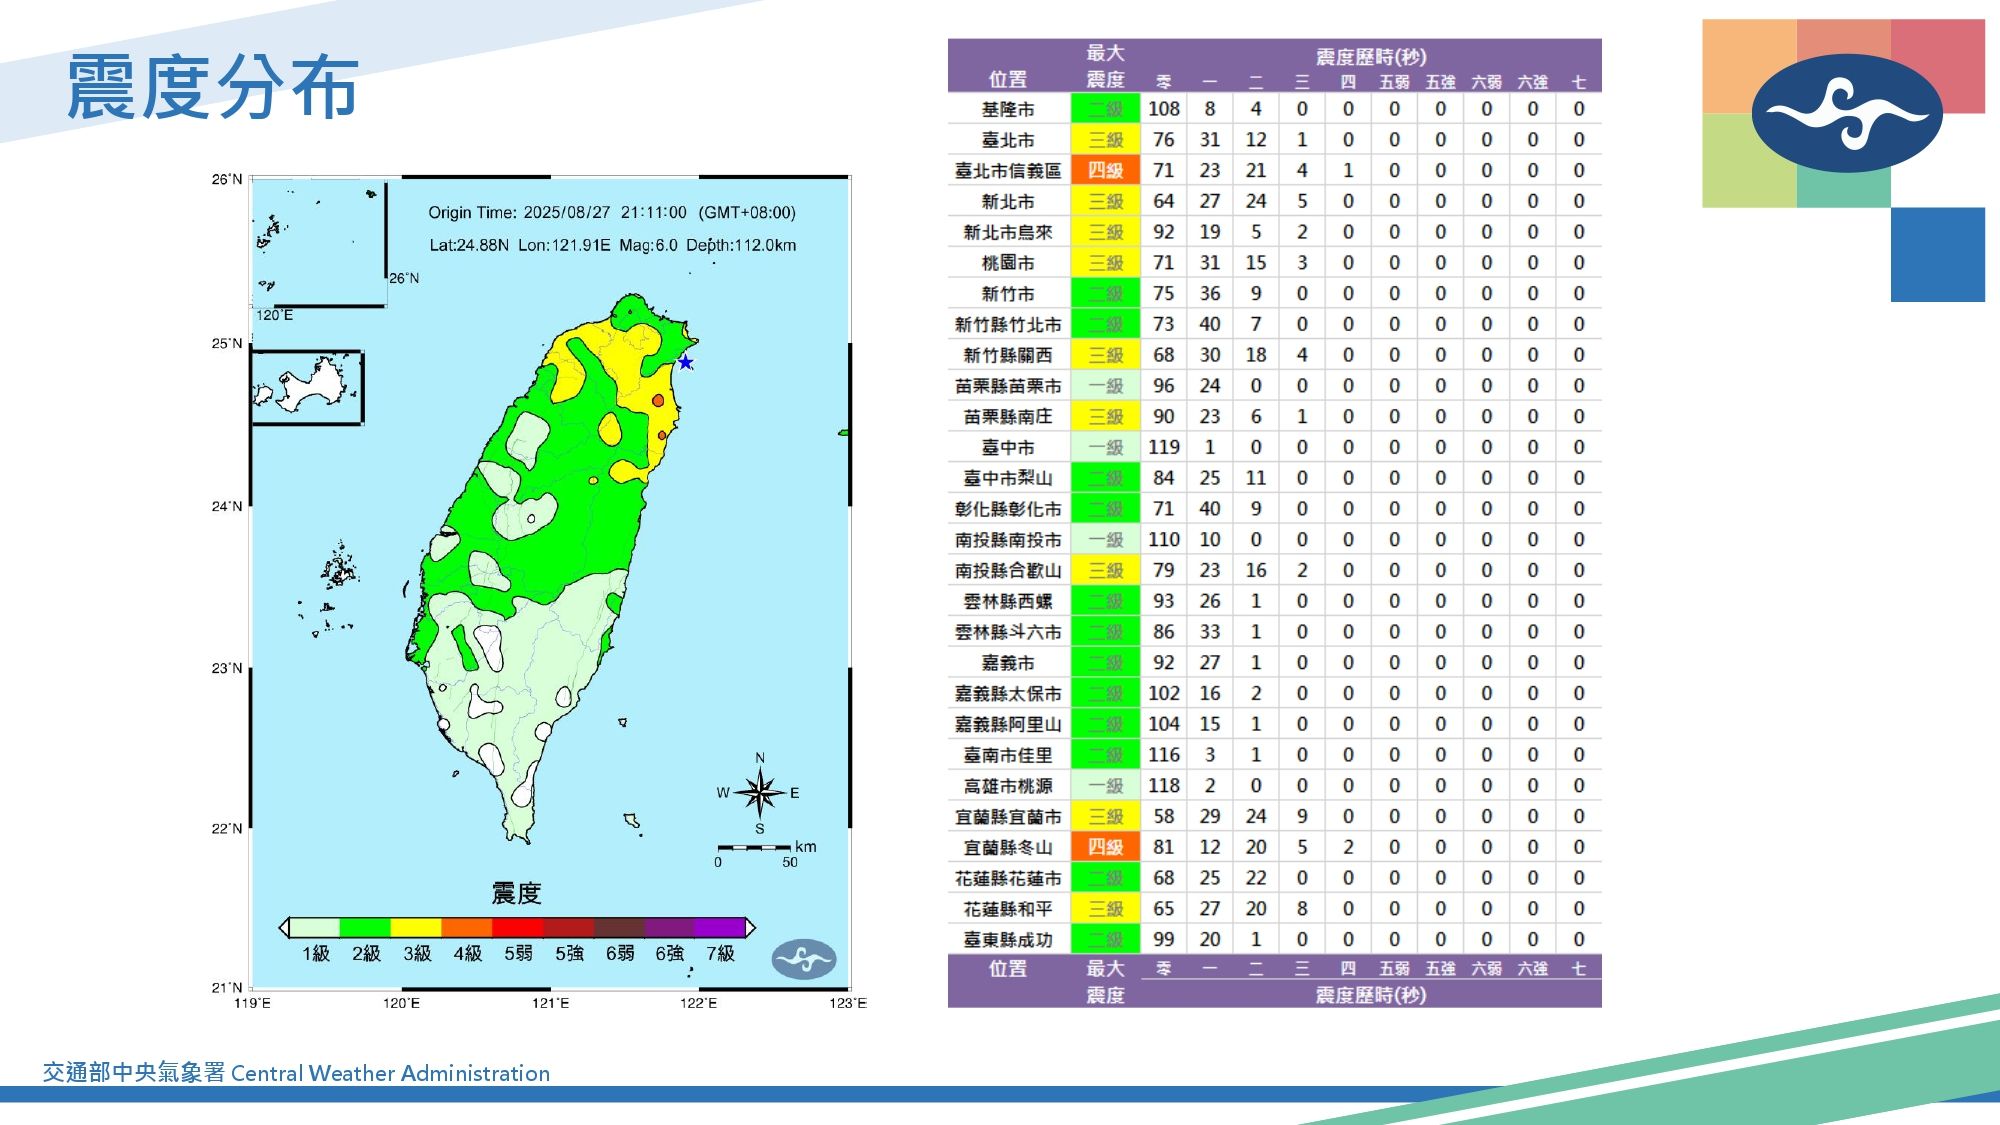2000x1125 pixels.
Task: Click the slide title 震度分布
Action: point(212,88)
